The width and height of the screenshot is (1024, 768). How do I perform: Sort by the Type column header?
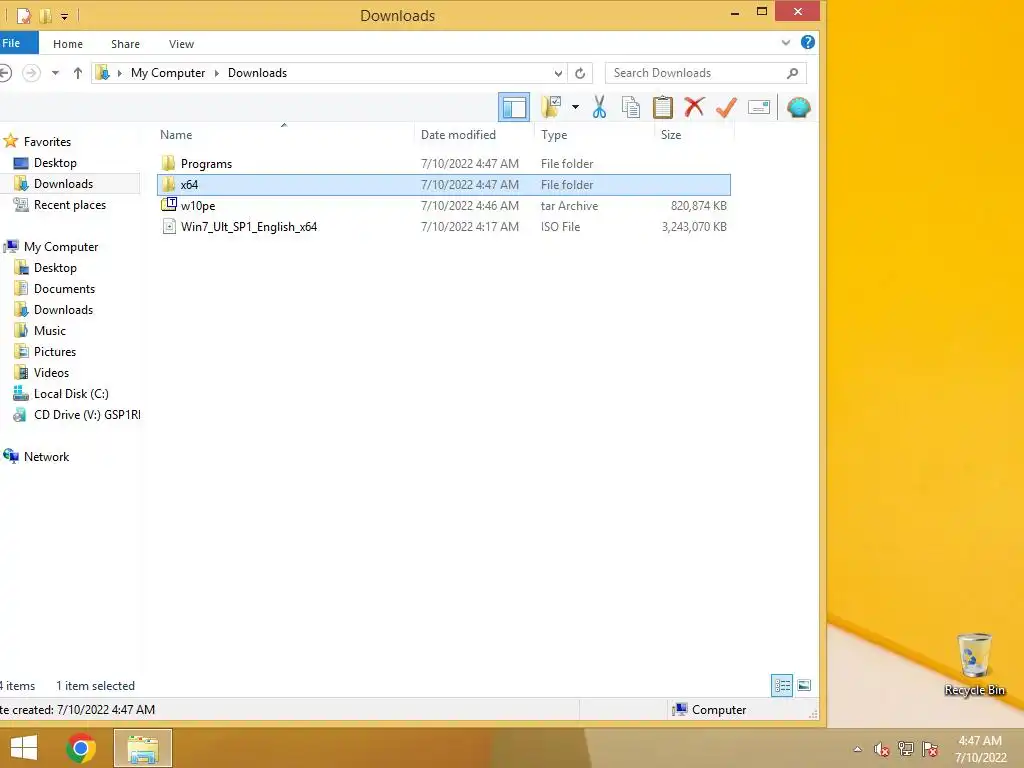[554, 135]
